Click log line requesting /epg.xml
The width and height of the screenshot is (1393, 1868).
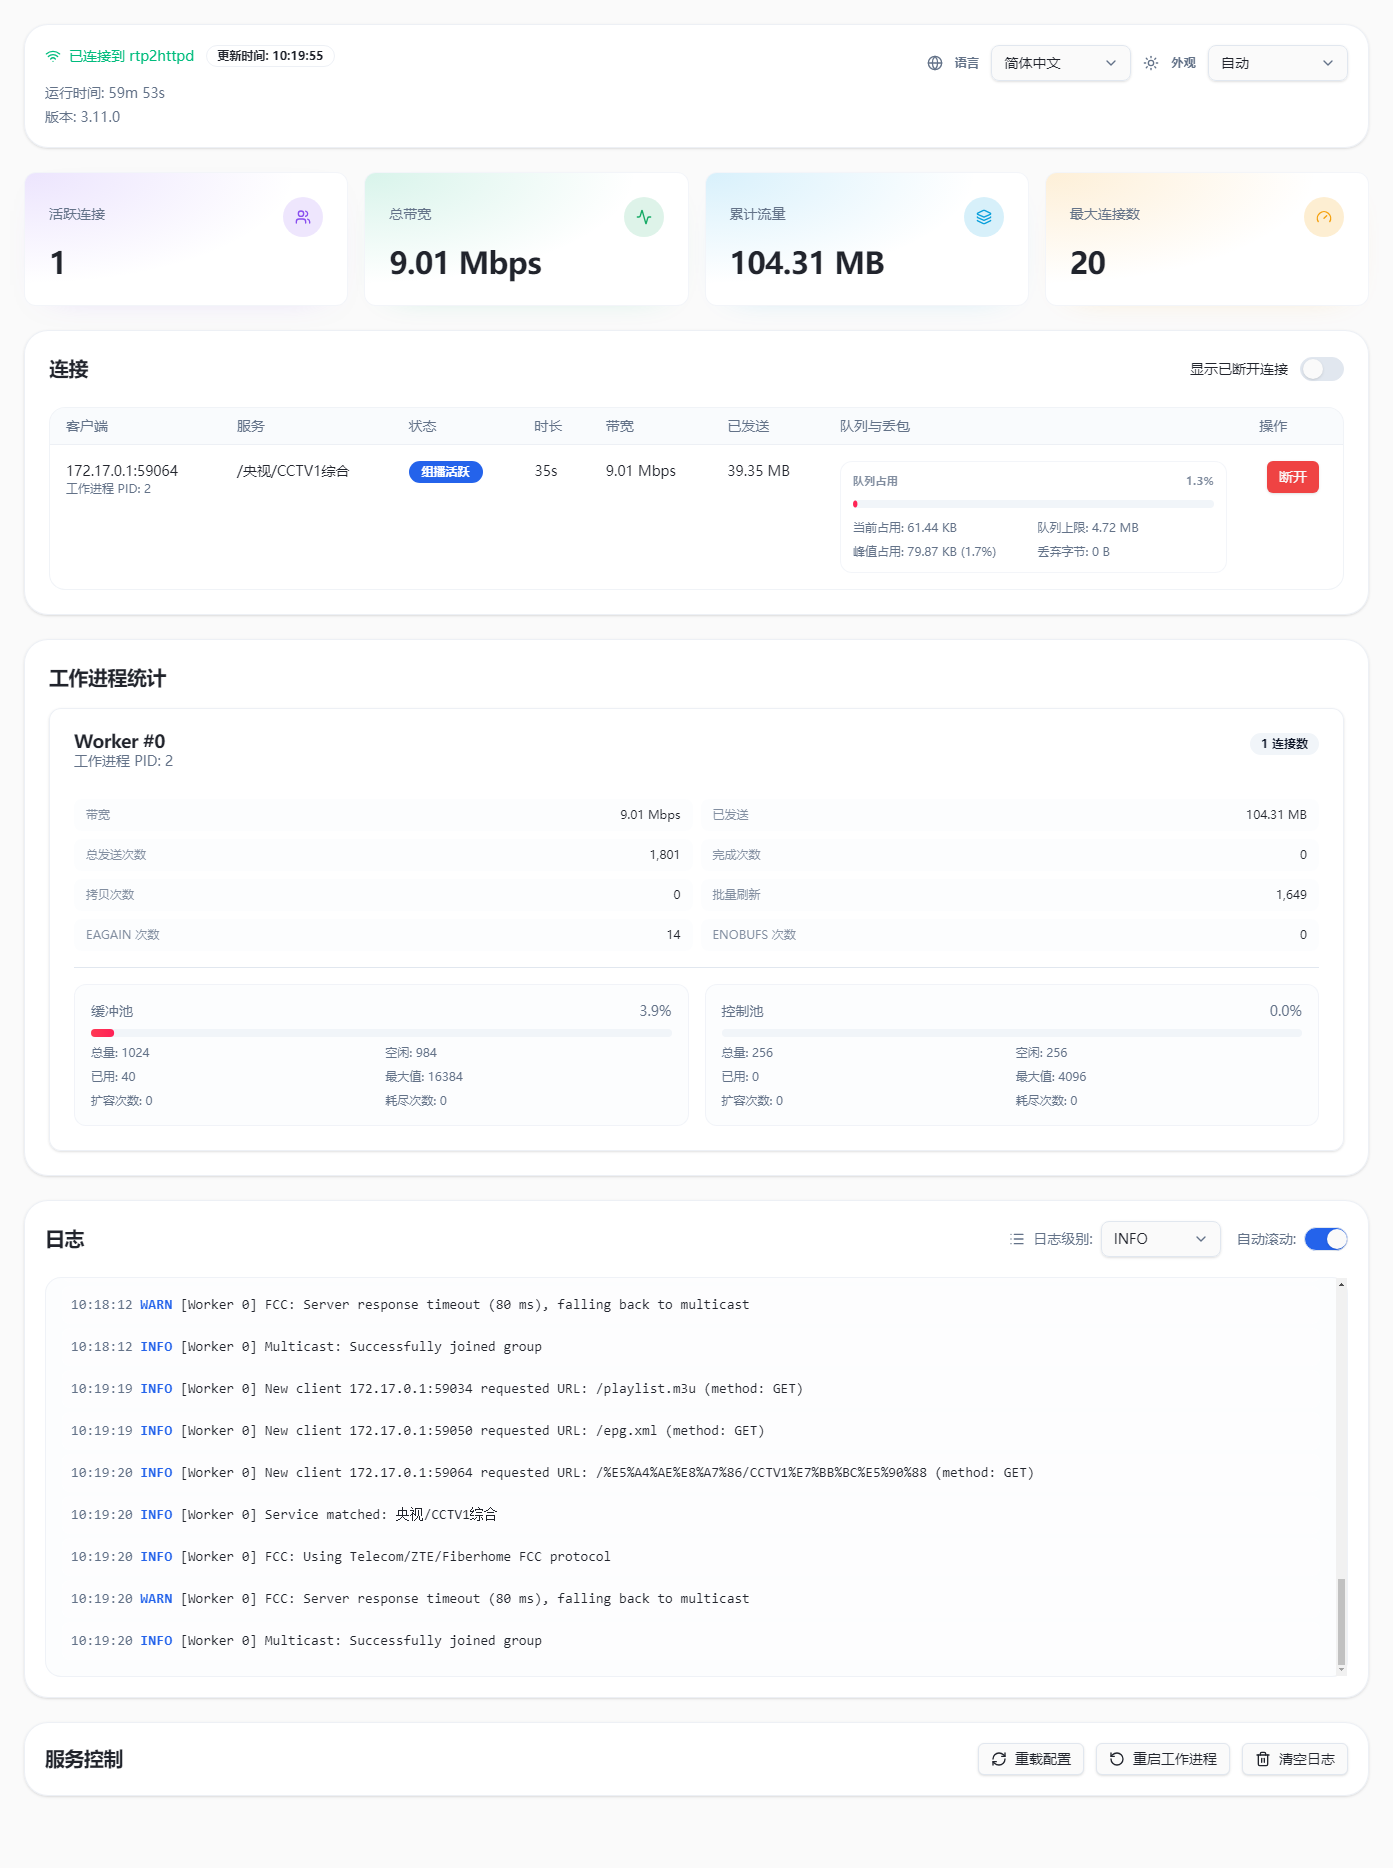(x=418, y=1431)
